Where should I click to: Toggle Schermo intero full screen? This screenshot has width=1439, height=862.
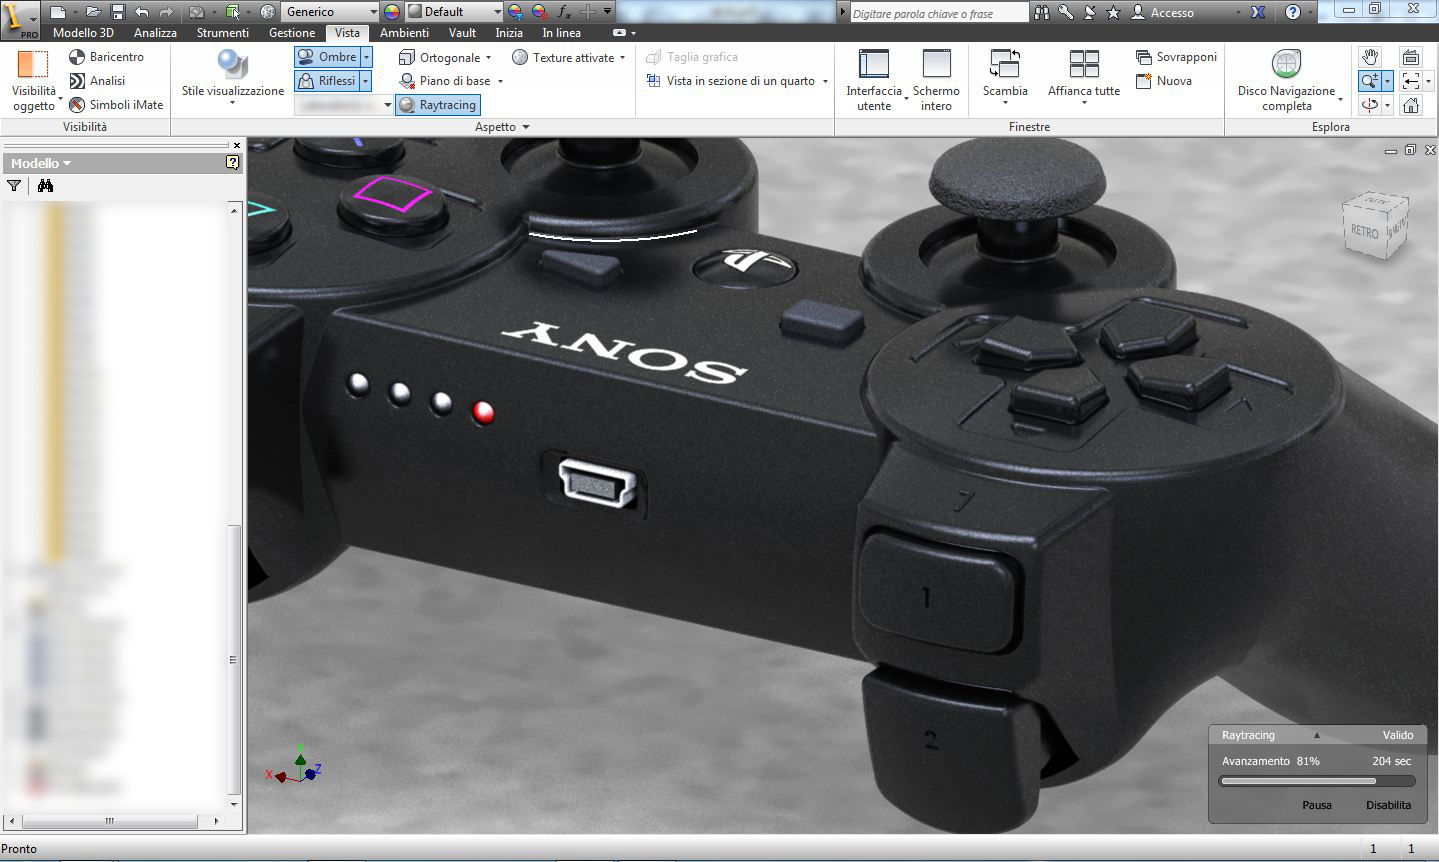(936, 80)
